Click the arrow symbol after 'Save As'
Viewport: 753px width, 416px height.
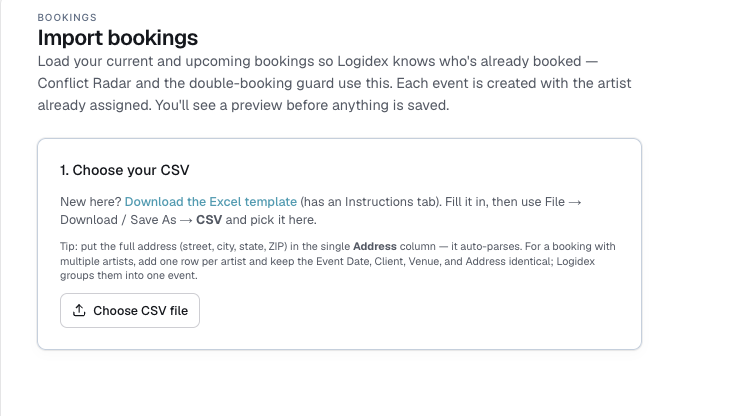pyautogui.click(x=186, y=220)
